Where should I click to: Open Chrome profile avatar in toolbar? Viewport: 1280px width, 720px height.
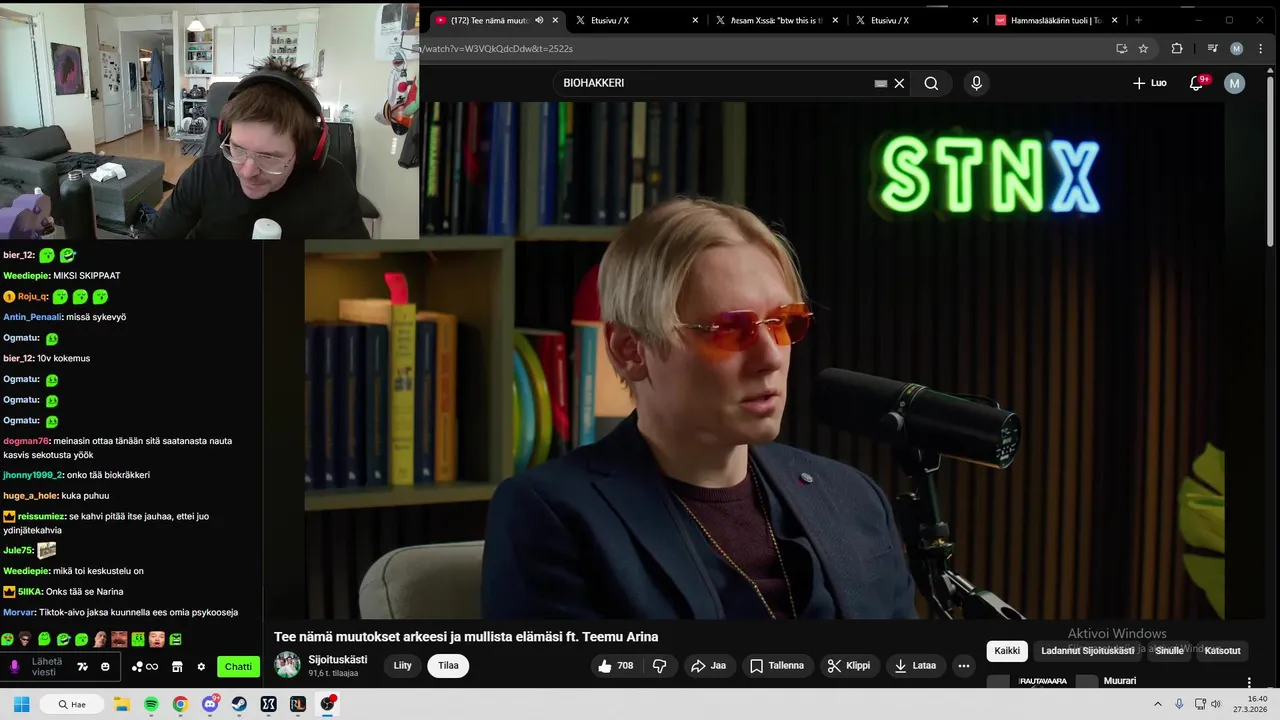click(1237, 48)
